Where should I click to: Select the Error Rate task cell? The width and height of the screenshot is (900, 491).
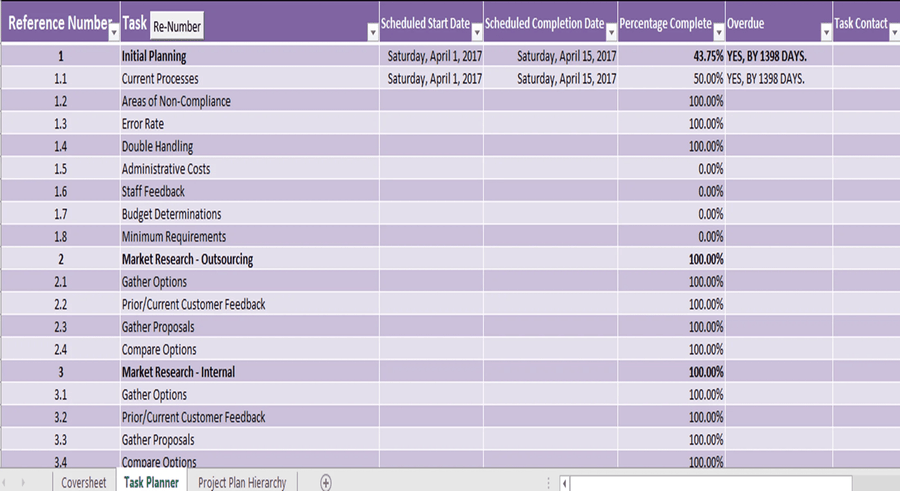pyautogui.click(x=250, y=123)
